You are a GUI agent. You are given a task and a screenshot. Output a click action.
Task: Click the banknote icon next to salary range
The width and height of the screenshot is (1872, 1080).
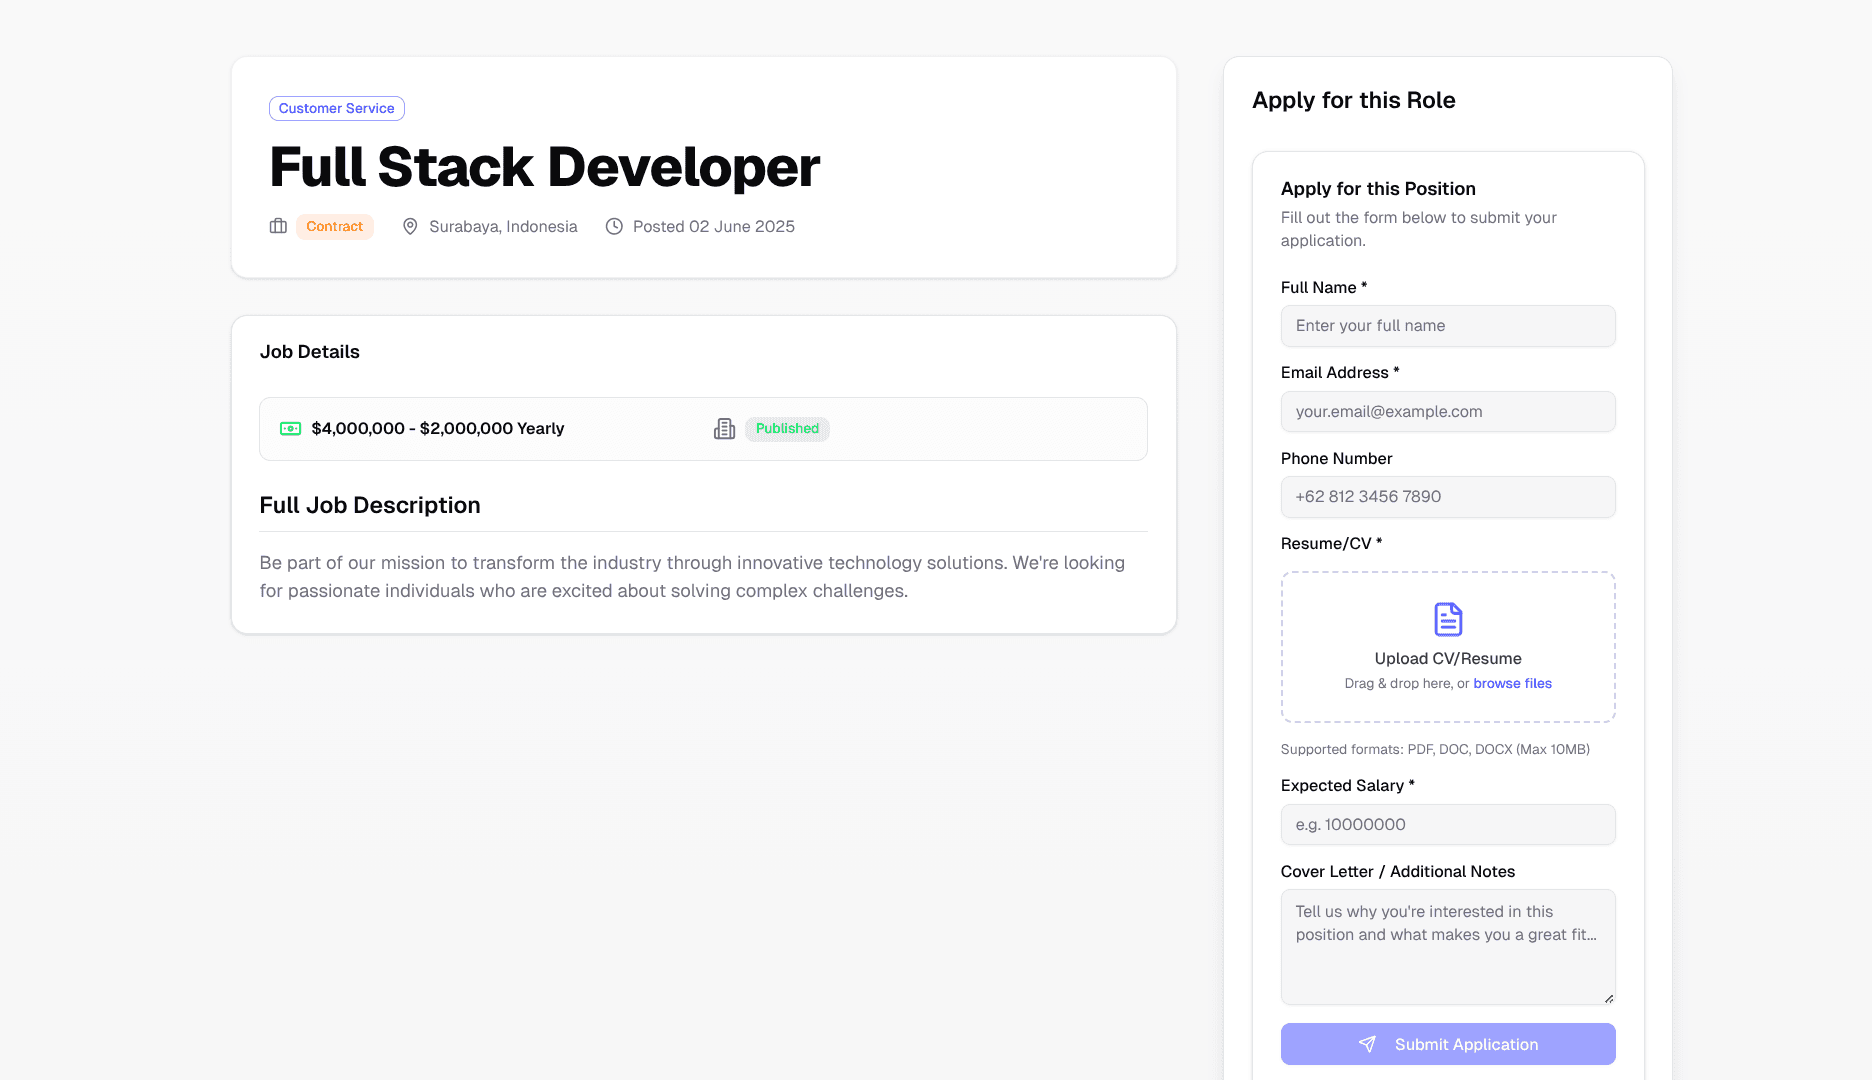click(290, 428)
